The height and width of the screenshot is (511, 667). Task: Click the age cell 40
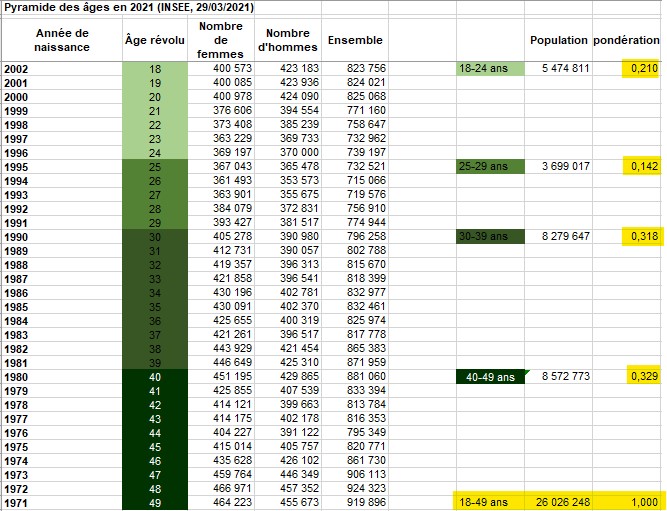(155, 377)
